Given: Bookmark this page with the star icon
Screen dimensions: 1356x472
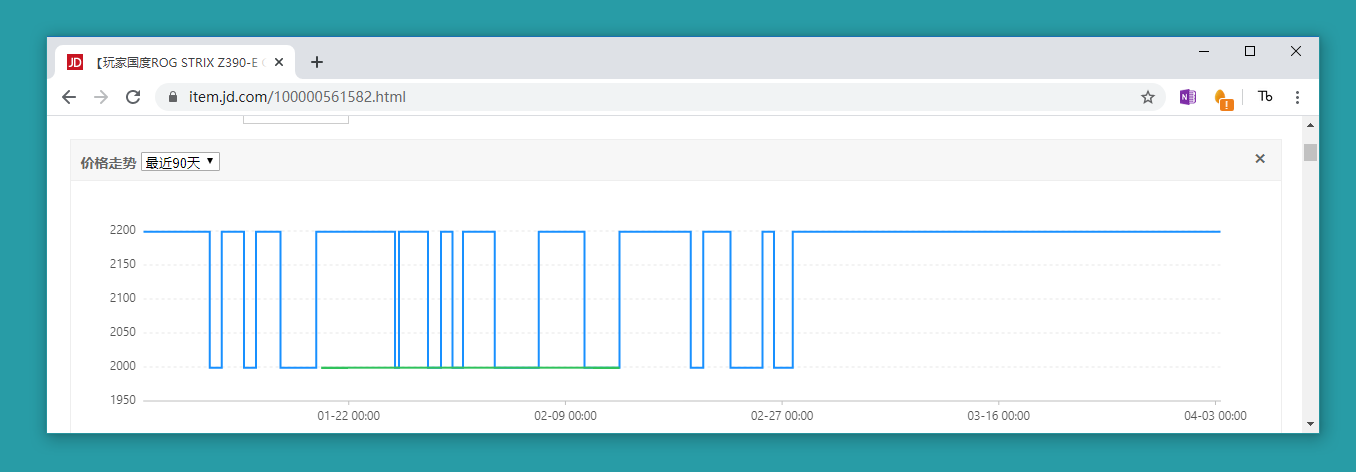Looking at the screenshot, I should pos(1148,97).
